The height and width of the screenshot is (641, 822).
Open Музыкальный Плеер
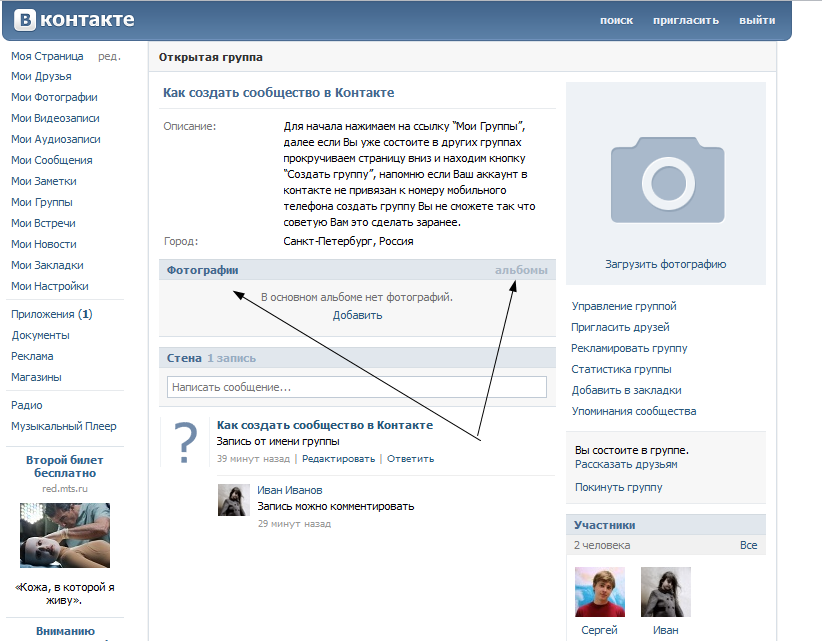64,426
